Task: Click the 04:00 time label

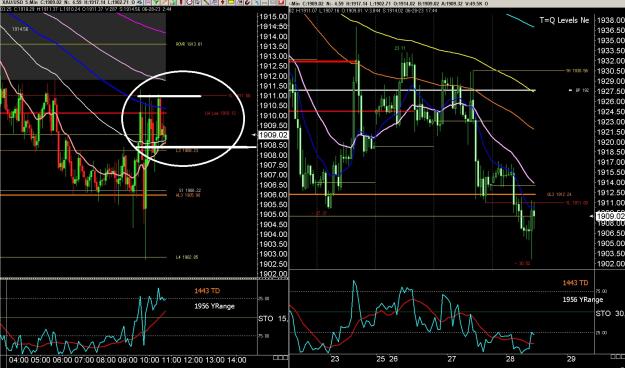Action: [x=19, y=360]
